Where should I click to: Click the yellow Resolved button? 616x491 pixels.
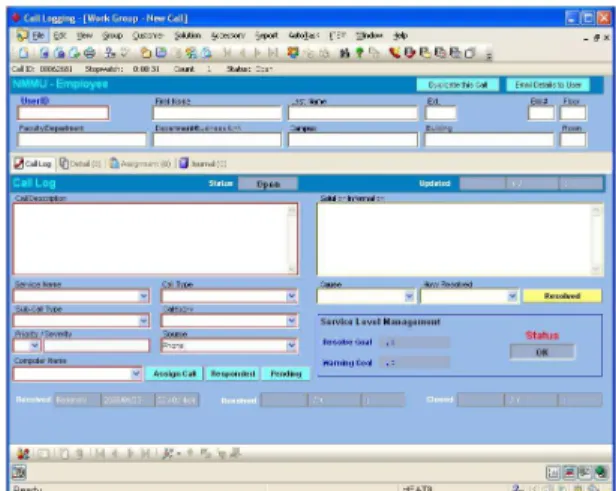(562, 296)
